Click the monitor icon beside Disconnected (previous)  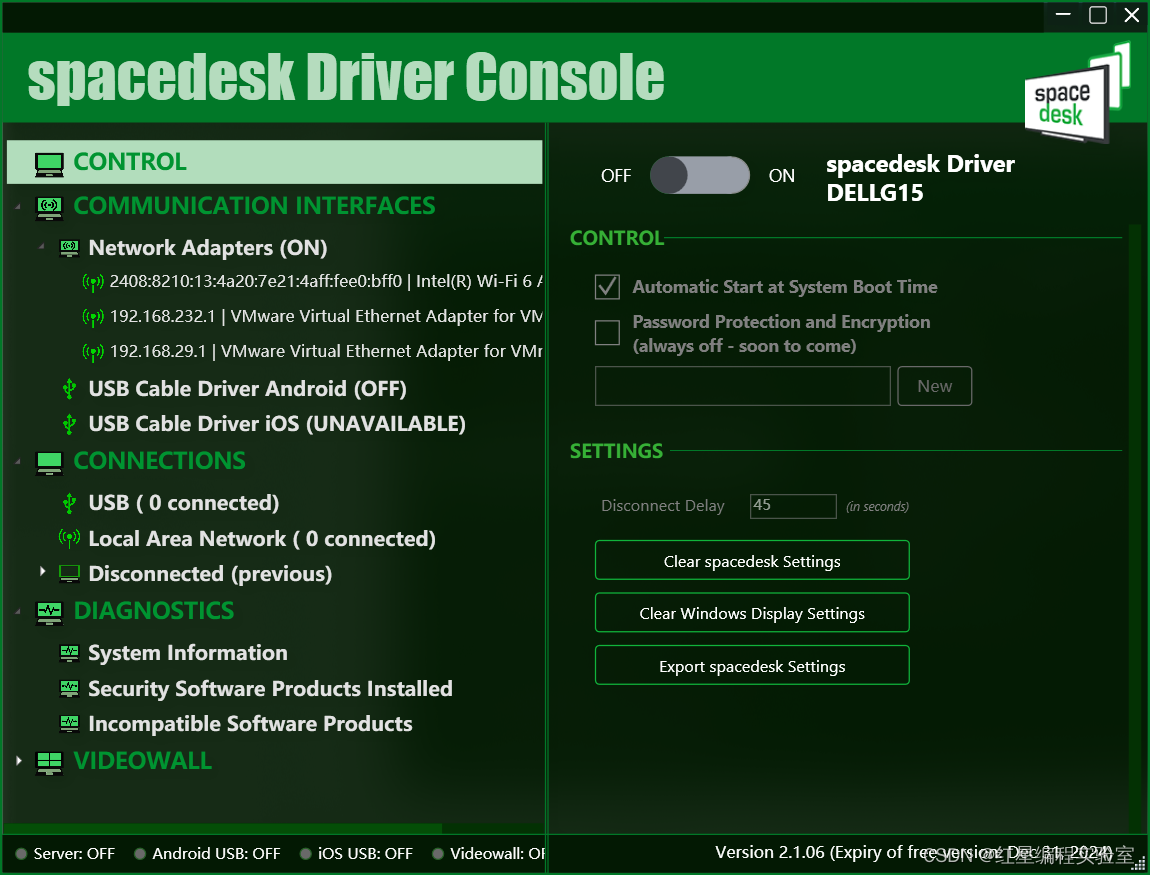coord(70,574)
